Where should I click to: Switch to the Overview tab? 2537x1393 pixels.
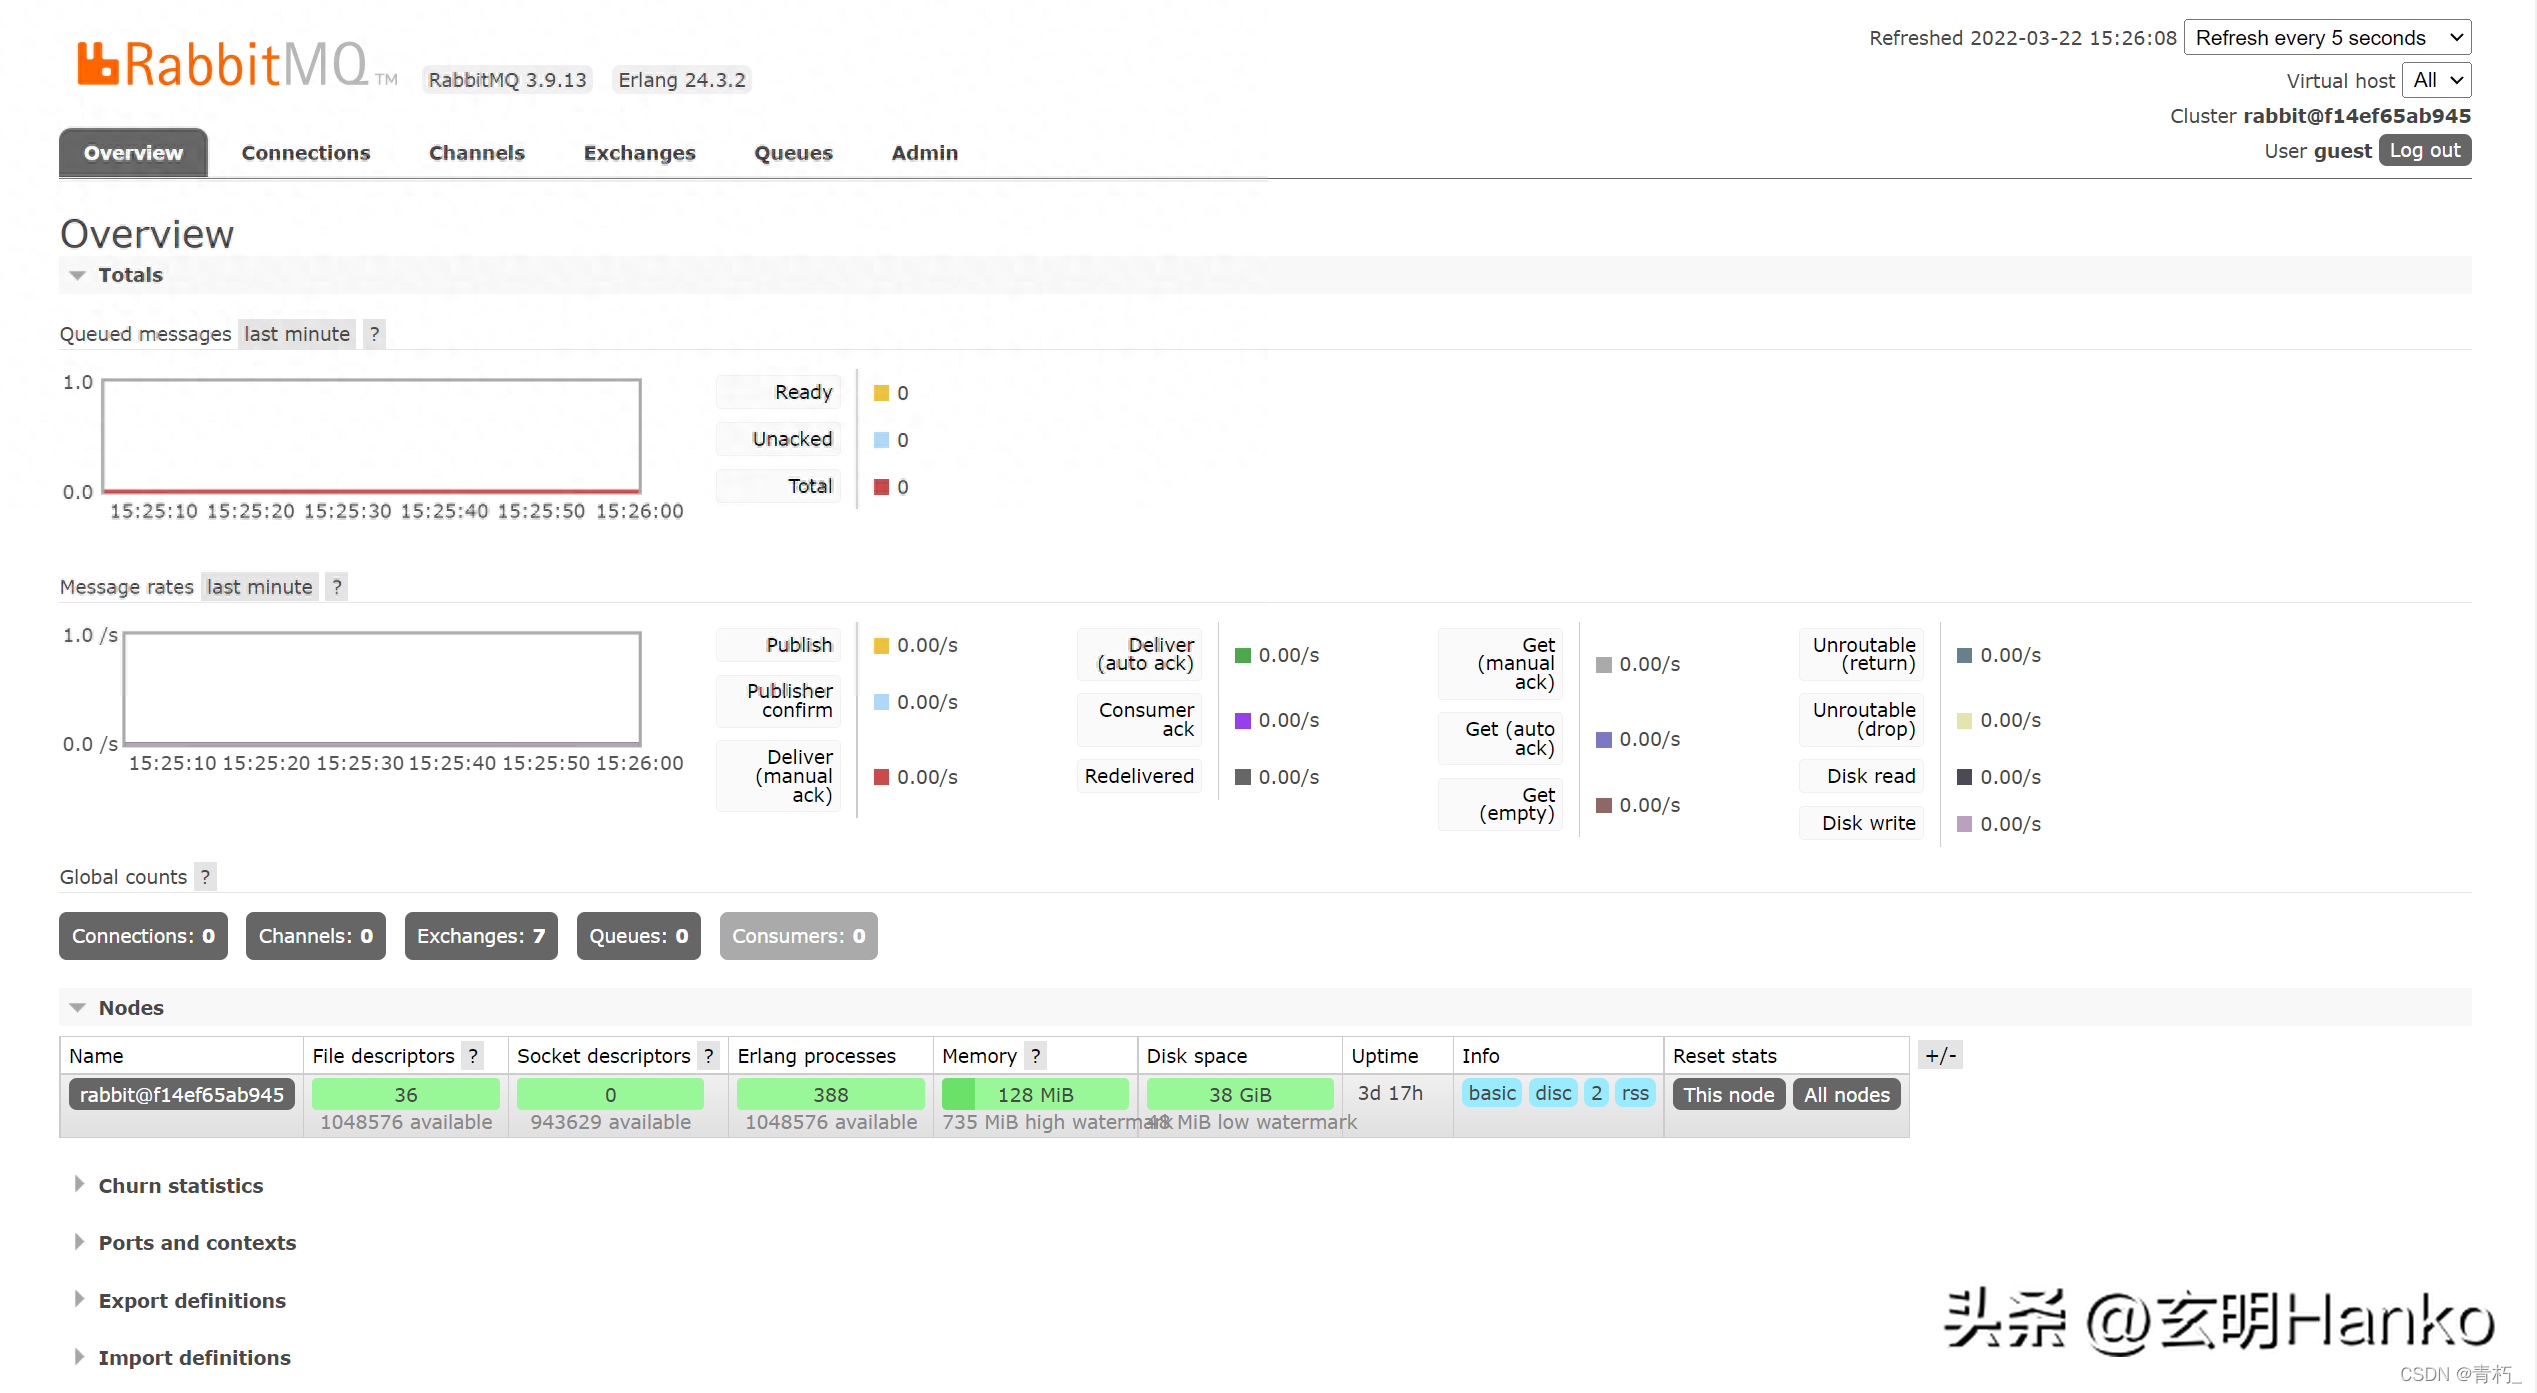pyautogui.click(x=133, y=153)
